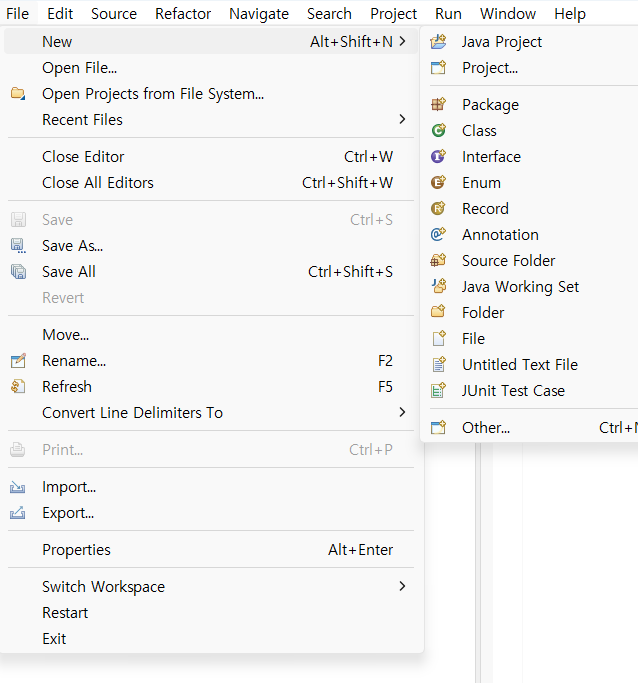The width and height of the screenshot is (638, 683).
Task: Click the Enum icon
Action: point(439,183)
